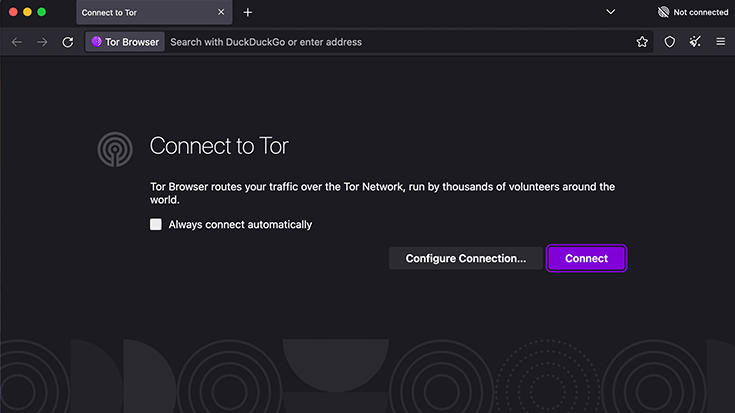Image resolution: width=735 pixels, height=413 pixels.
Task: Expand the list all tabs chevron
Action: (610, 12)
